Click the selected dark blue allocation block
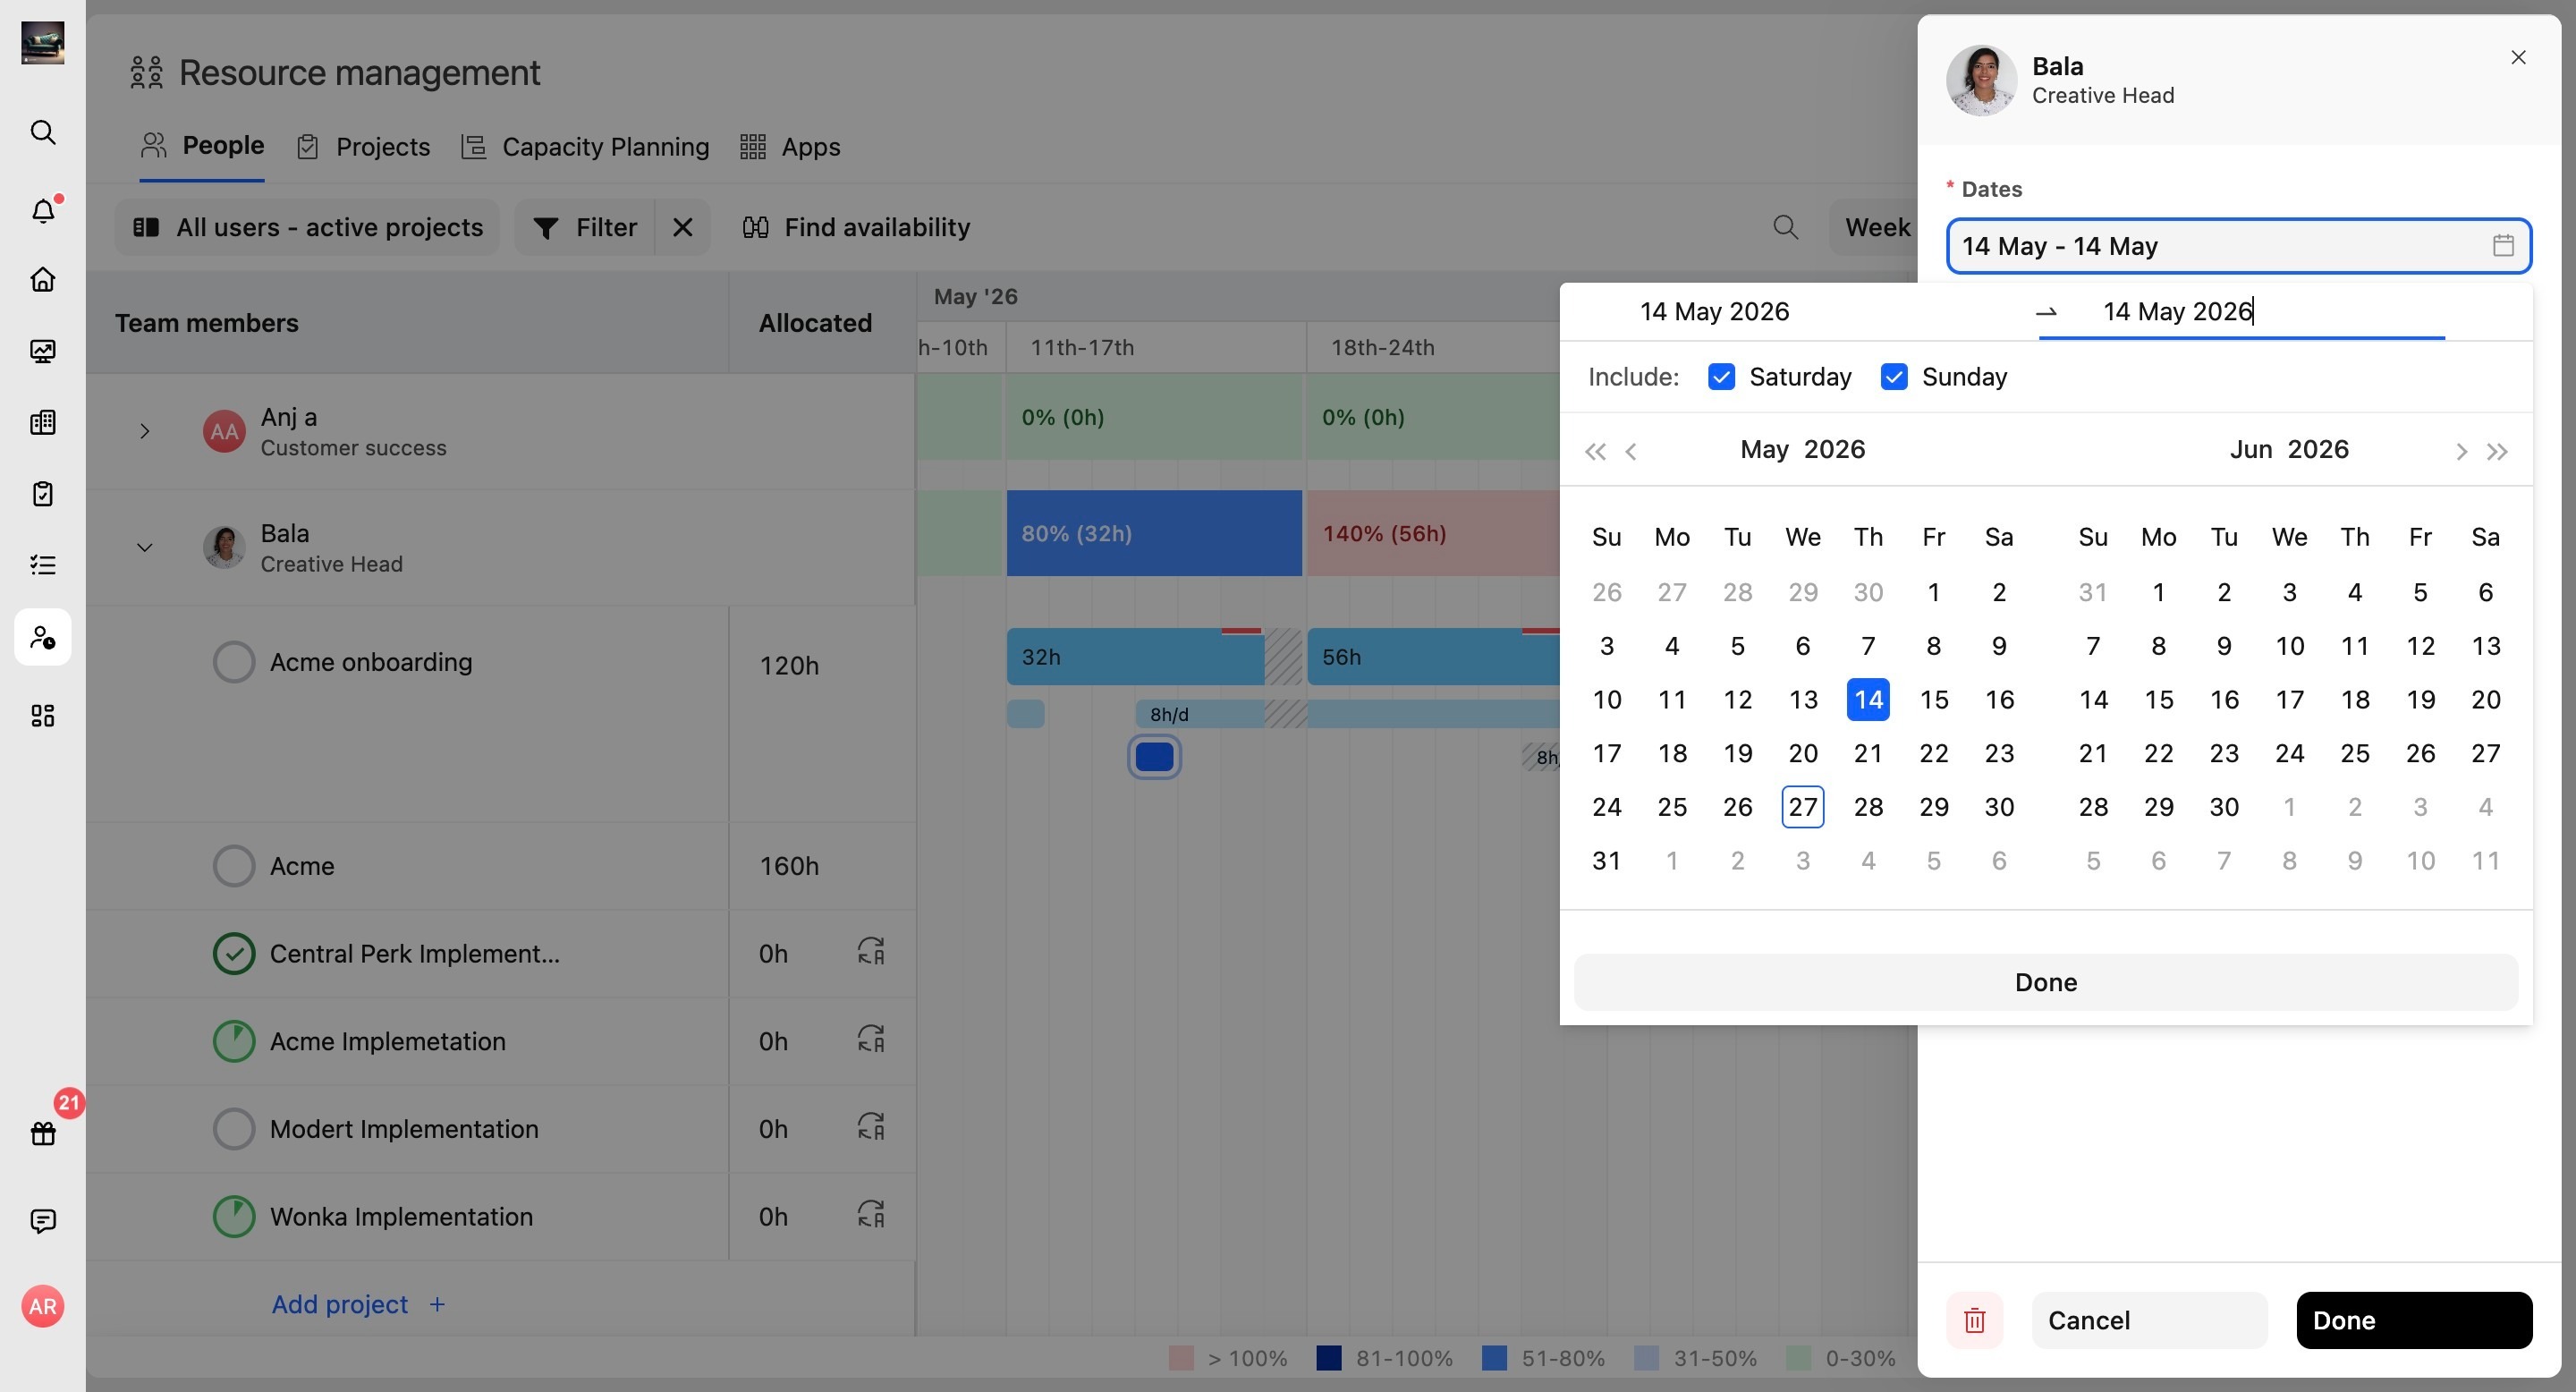The image size is (2576, 1392). point(1155,757)
